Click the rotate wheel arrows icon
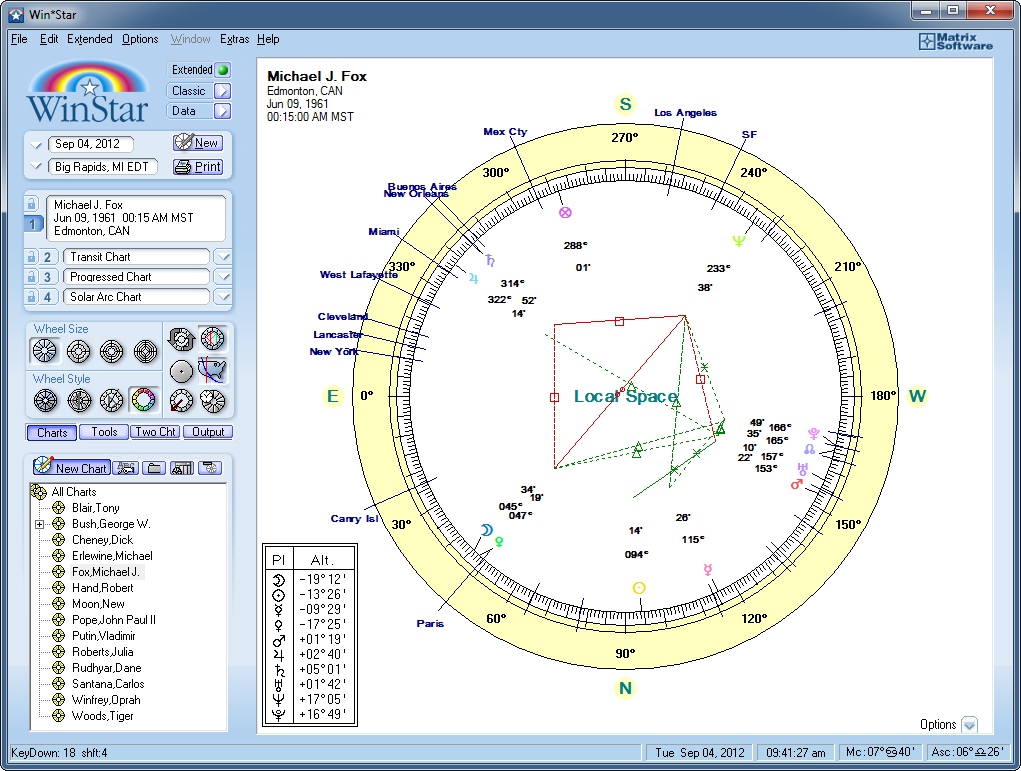Image resolution: width=1021 pixels, height=771 pixels. point(181,339)
